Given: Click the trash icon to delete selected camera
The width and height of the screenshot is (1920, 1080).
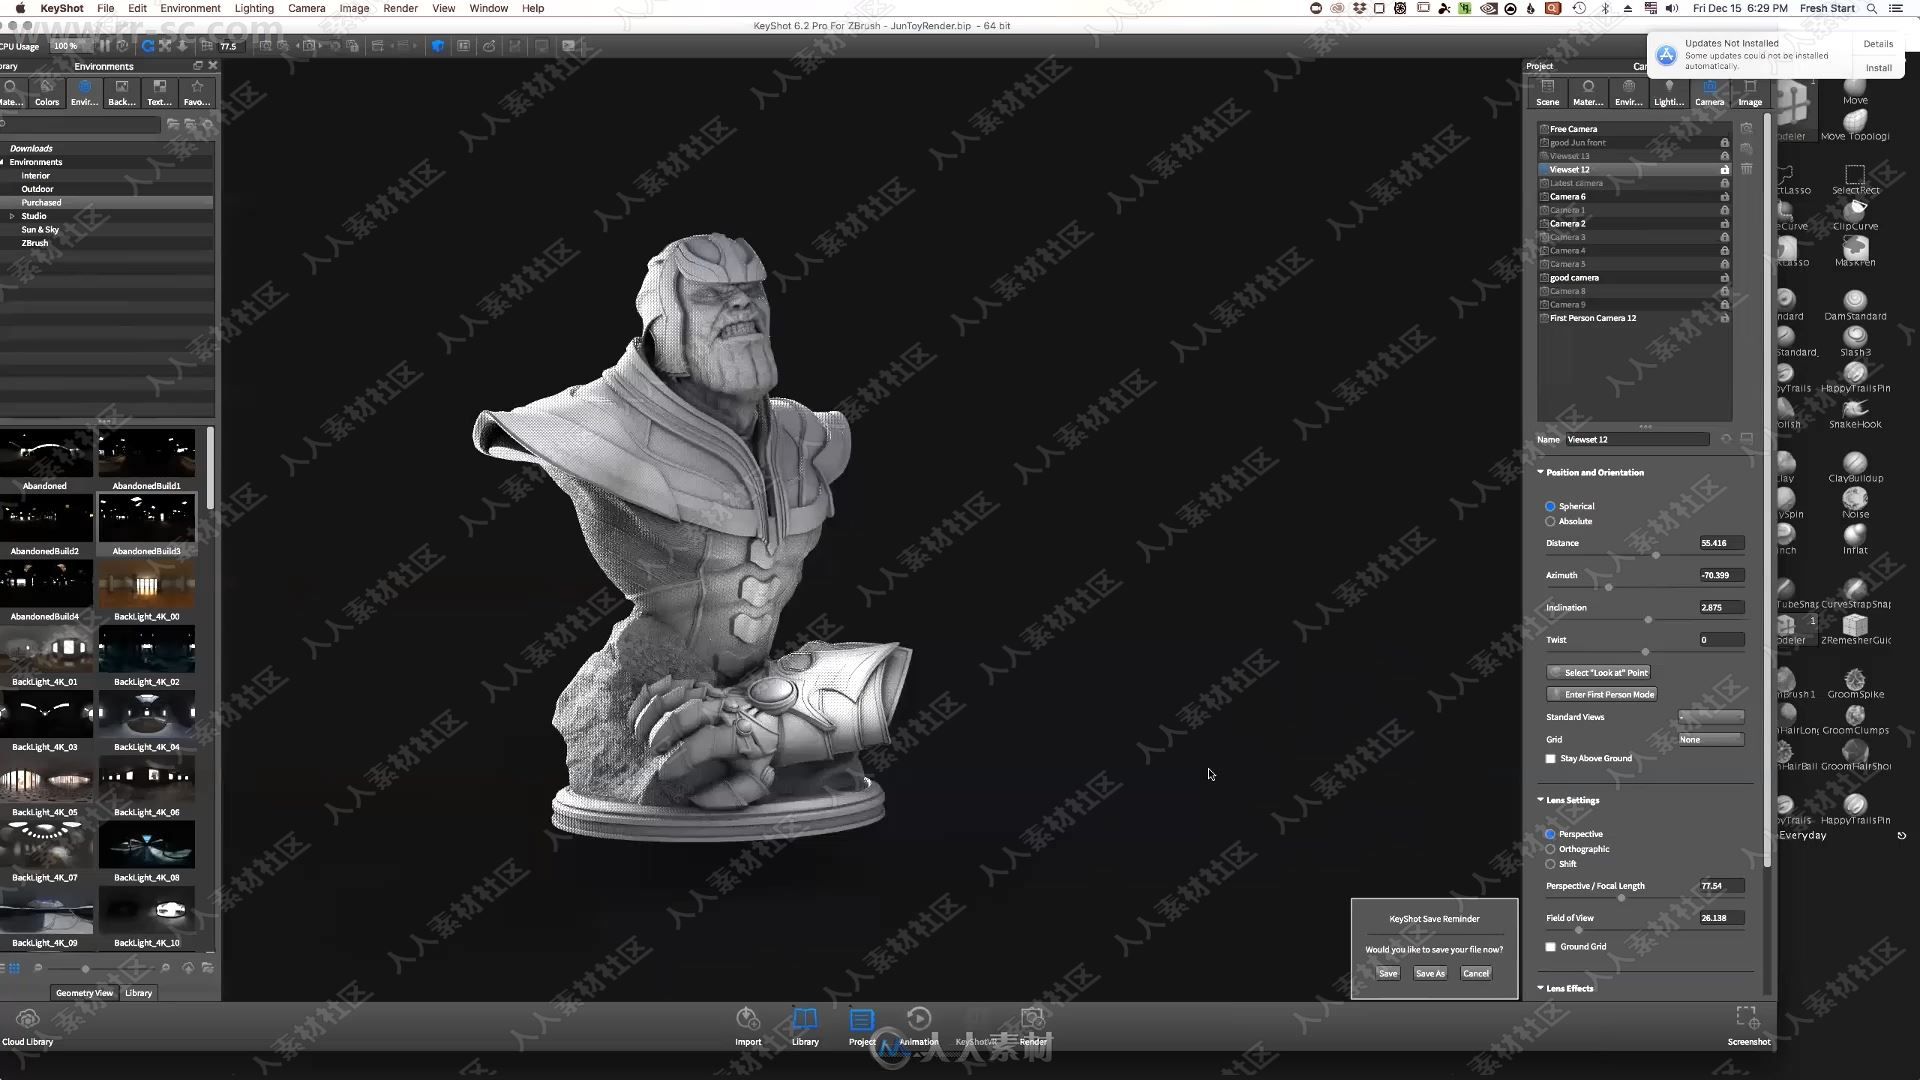Looking at the screenshot, I should click(x=1746, y=169).
